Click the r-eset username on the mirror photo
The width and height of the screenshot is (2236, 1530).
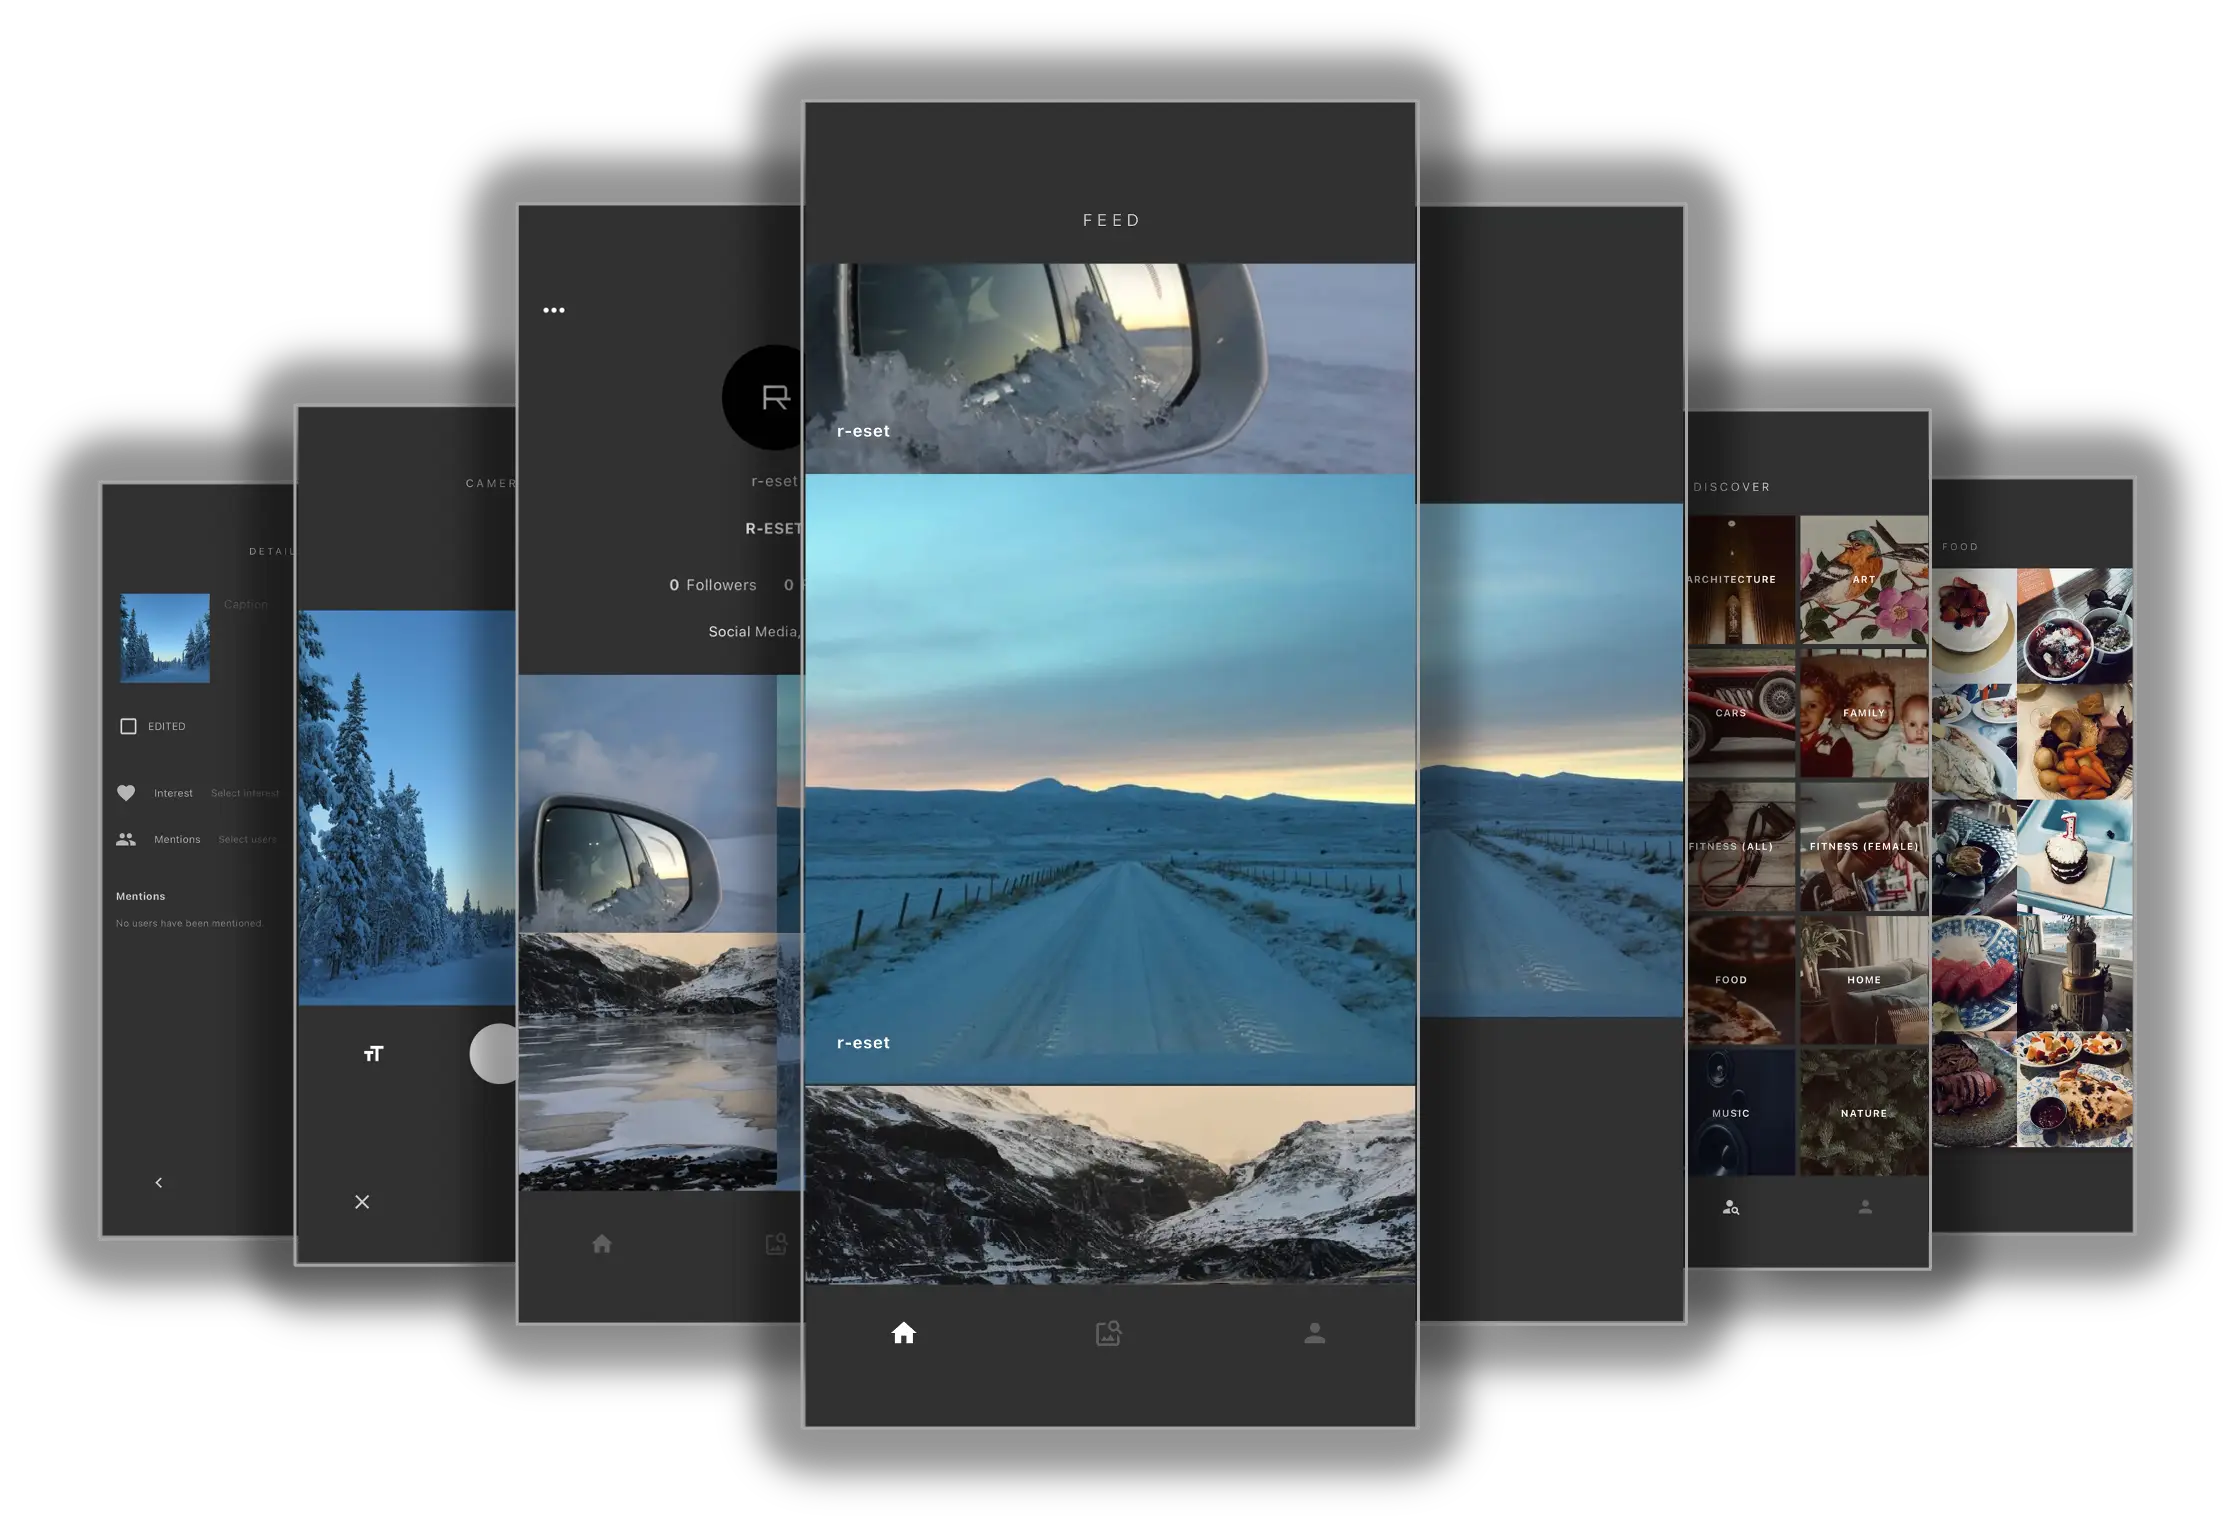(863, 431)
